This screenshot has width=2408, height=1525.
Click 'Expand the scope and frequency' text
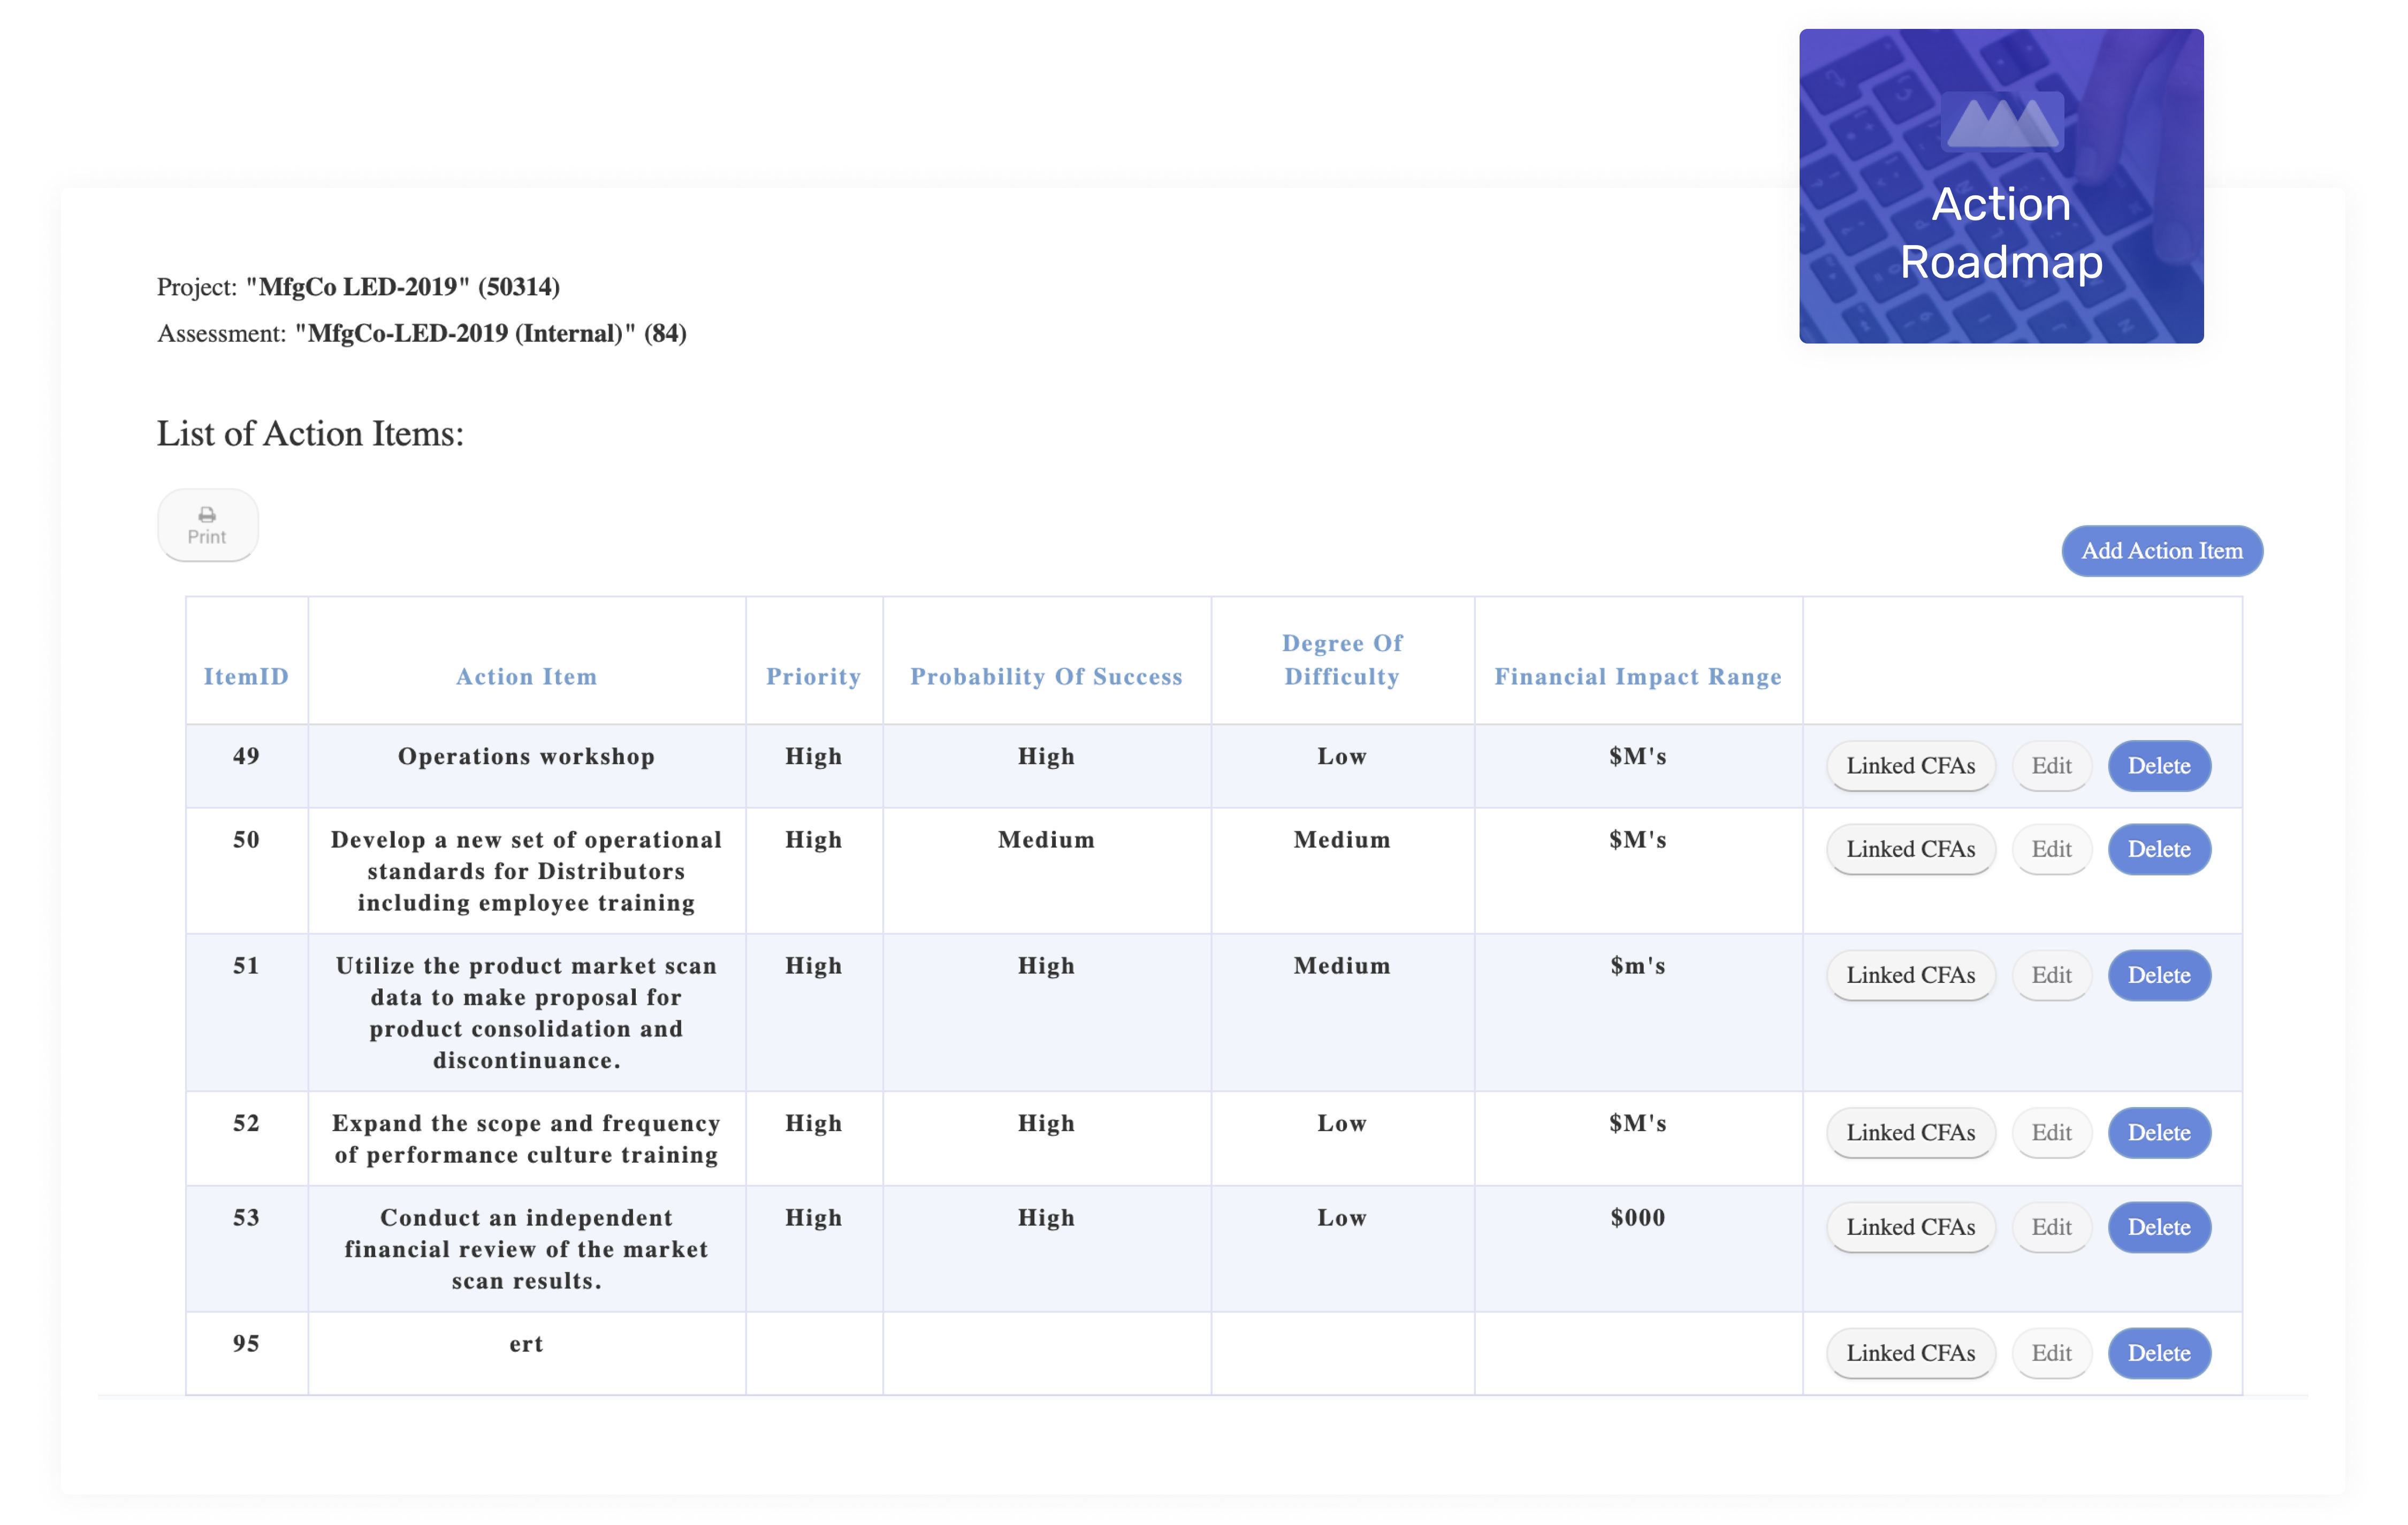pyautogui.click(x=526, y=1139)
